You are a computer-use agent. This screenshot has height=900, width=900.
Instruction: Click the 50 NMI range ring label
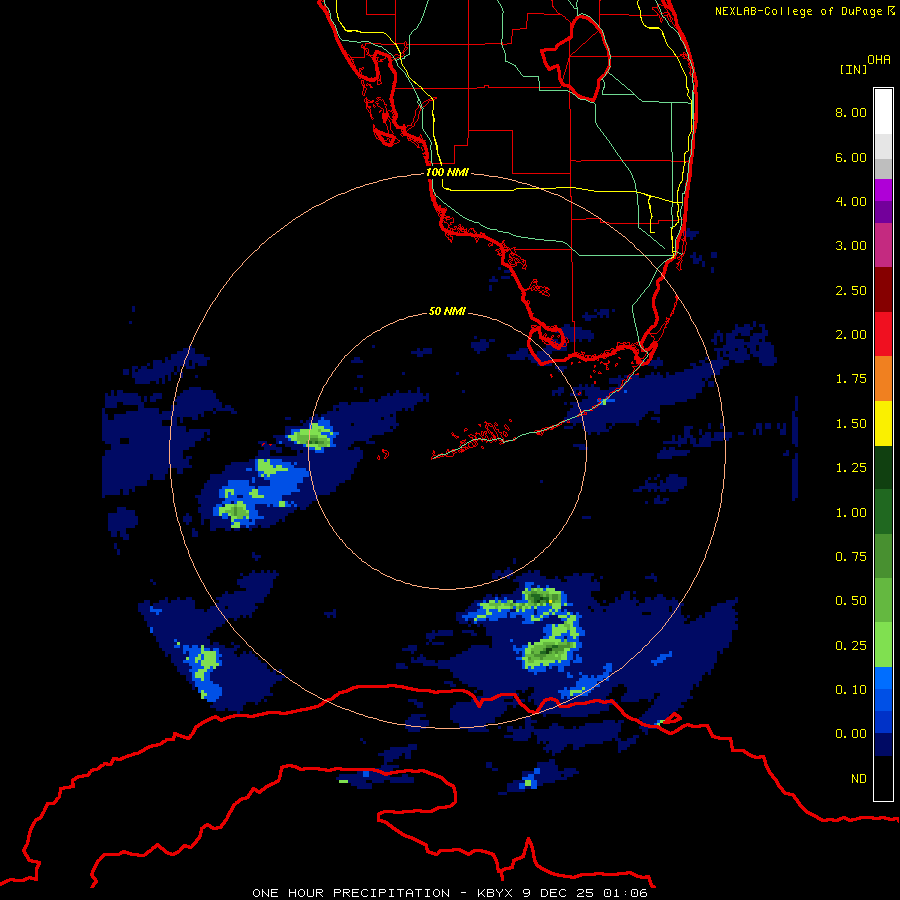tap(447, 311)
